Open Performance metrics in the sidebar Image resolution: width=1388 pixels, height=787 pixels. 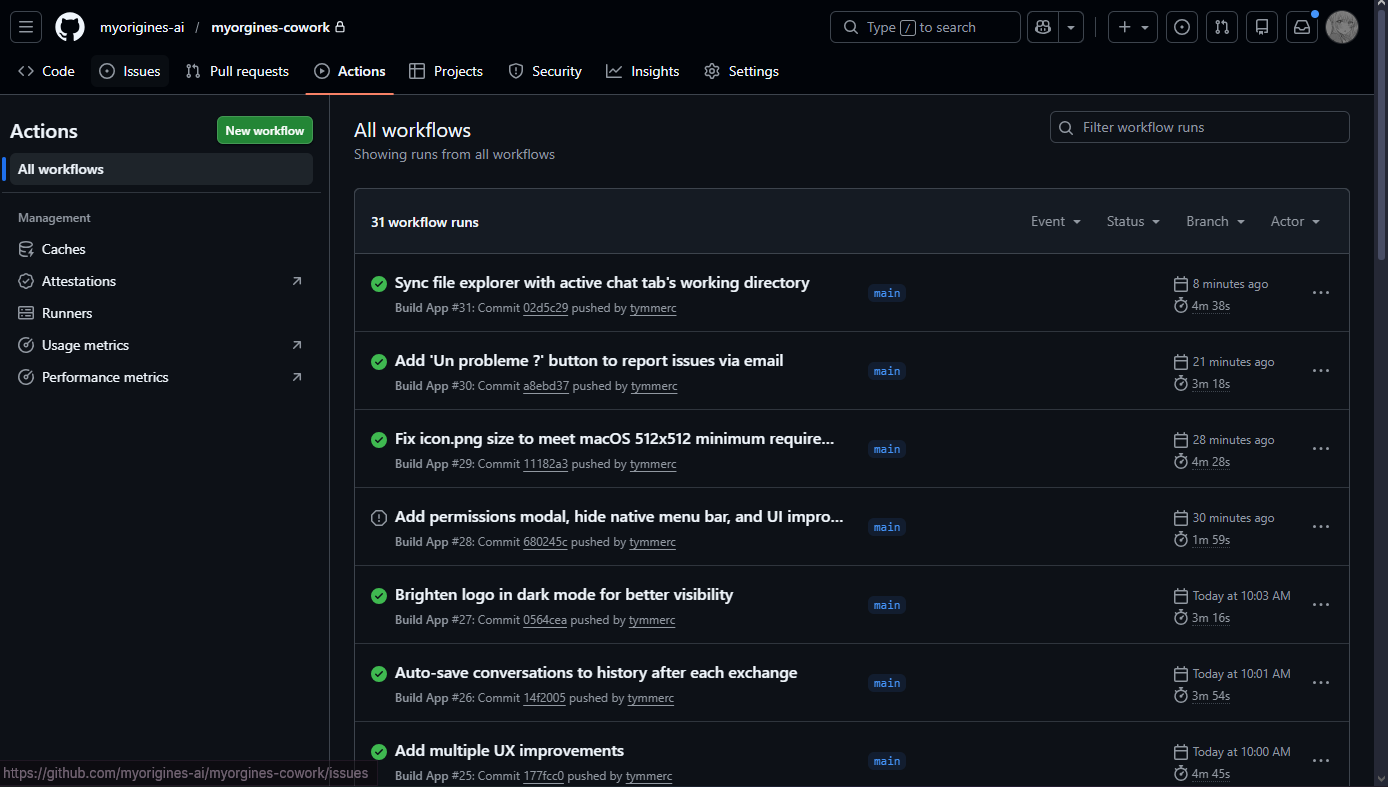161,377
